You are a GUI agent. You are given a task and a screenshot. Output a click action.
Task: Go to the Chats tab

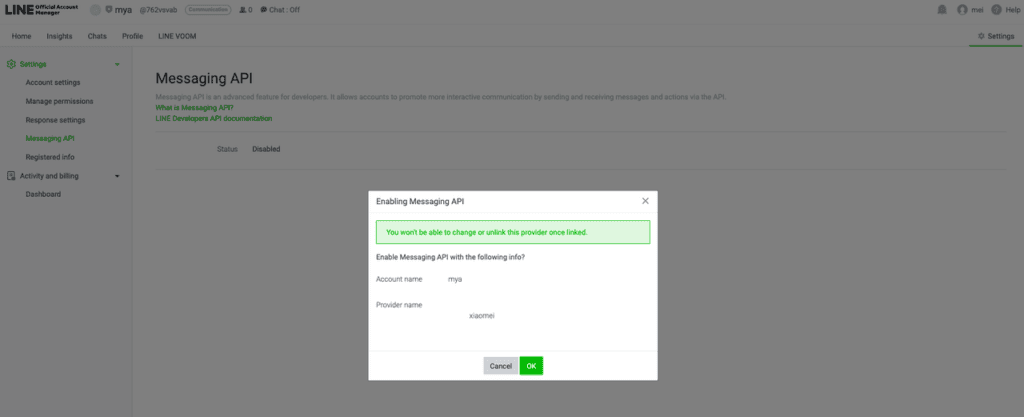(x=97, y=36)
